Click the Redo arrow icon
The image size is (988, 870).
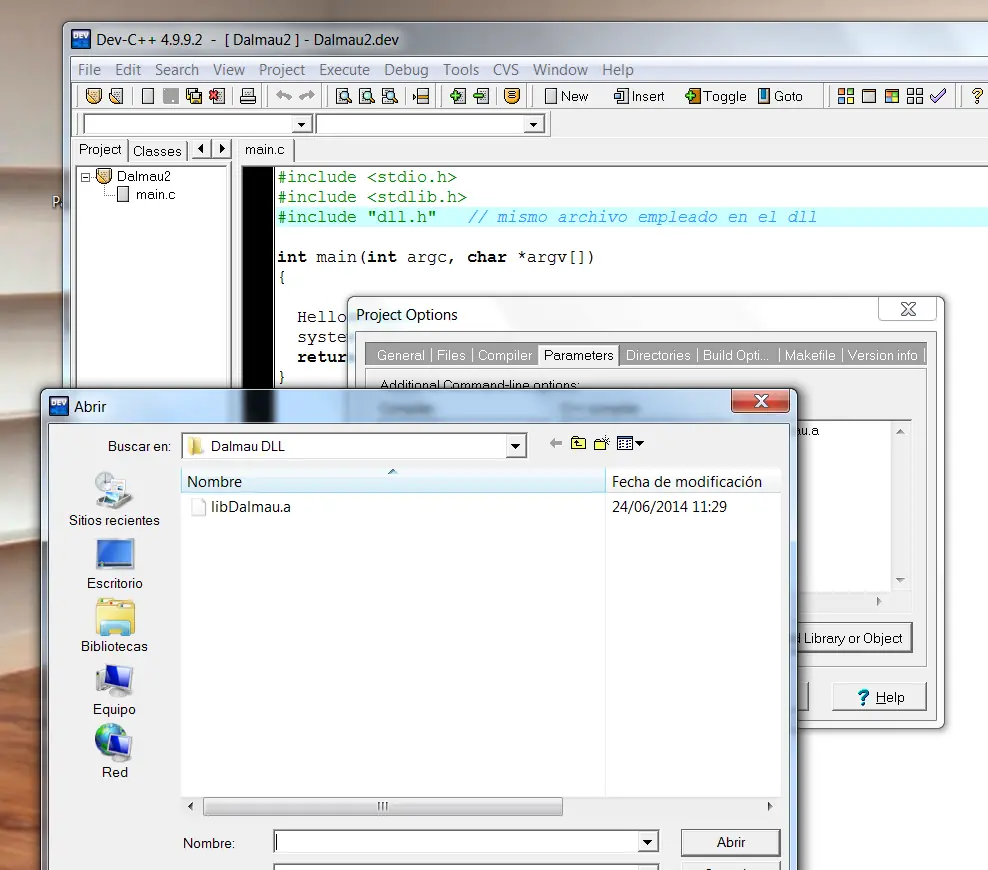pos(307,96)
